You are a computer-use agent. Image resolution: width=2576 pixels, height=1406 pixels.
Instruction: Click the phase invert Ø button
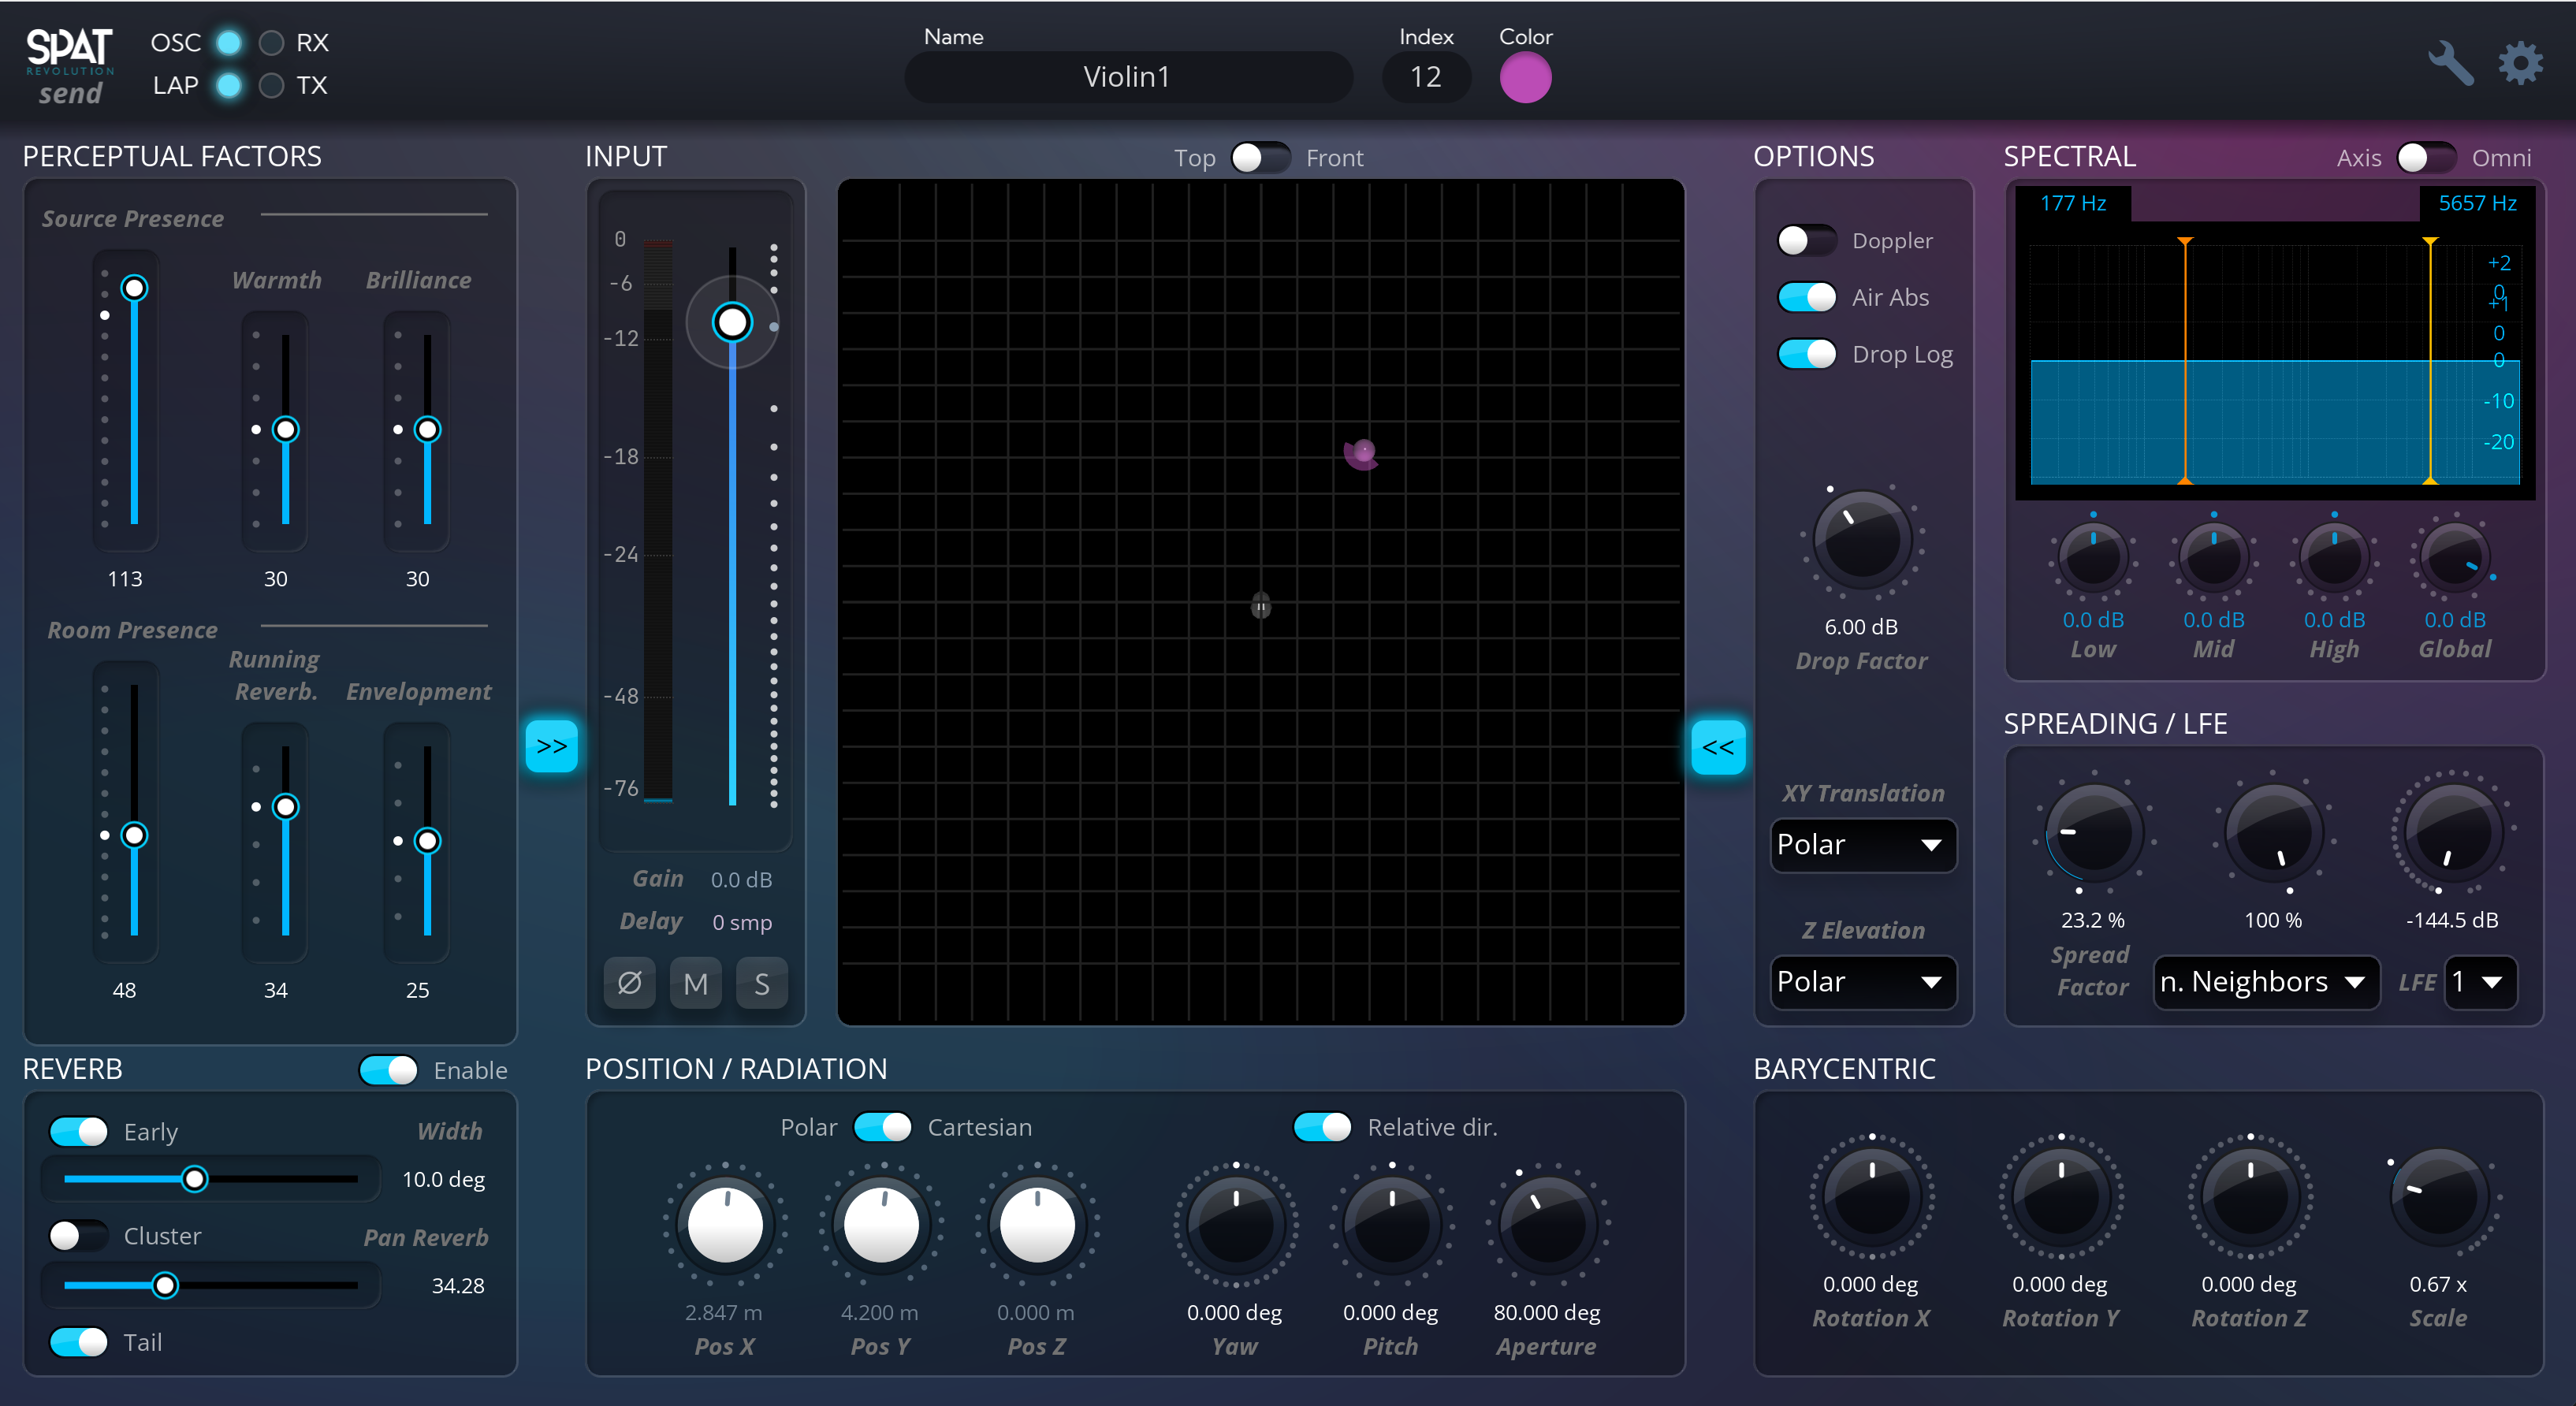pyautogui.click(x=629, y=984)
